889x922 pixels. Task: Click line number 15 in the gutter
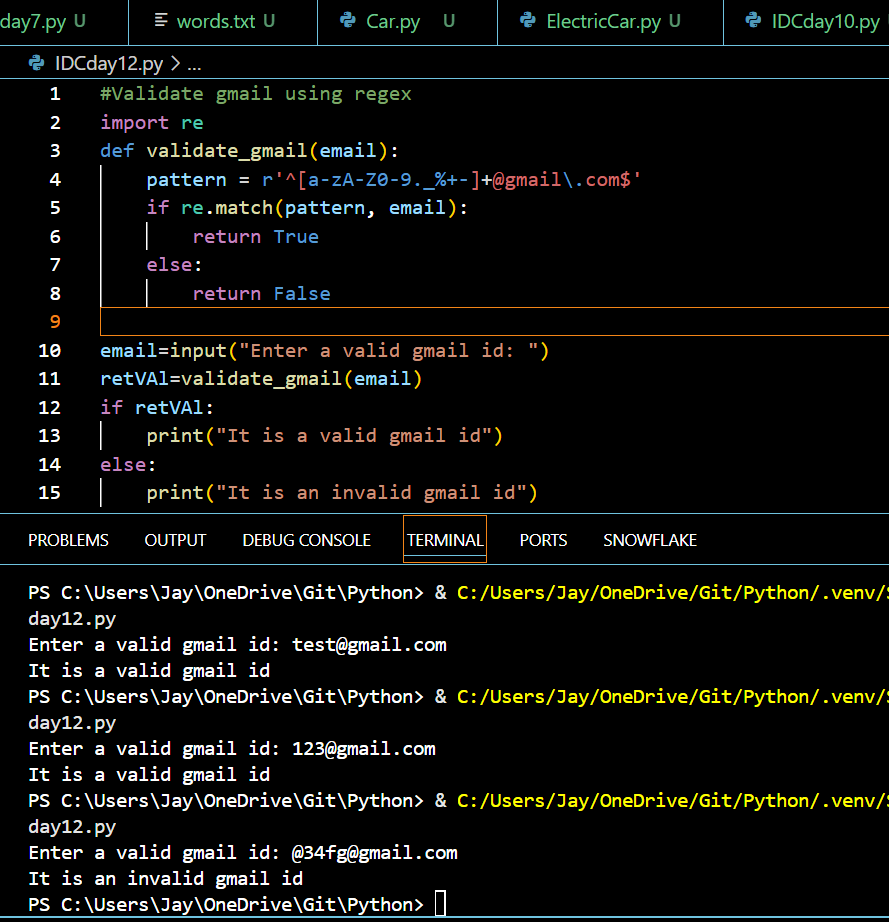[x=49, y=493]
